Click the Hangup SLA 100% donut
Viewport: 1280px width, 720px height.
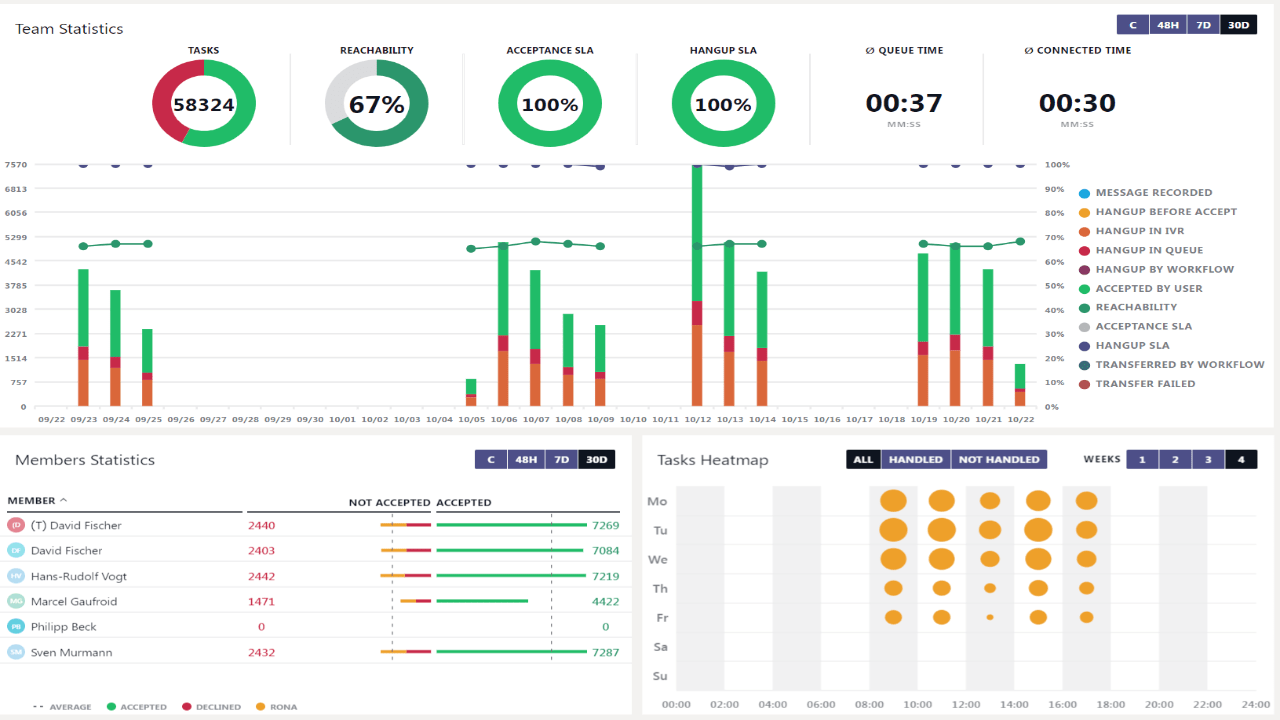[x=723, y=104]
